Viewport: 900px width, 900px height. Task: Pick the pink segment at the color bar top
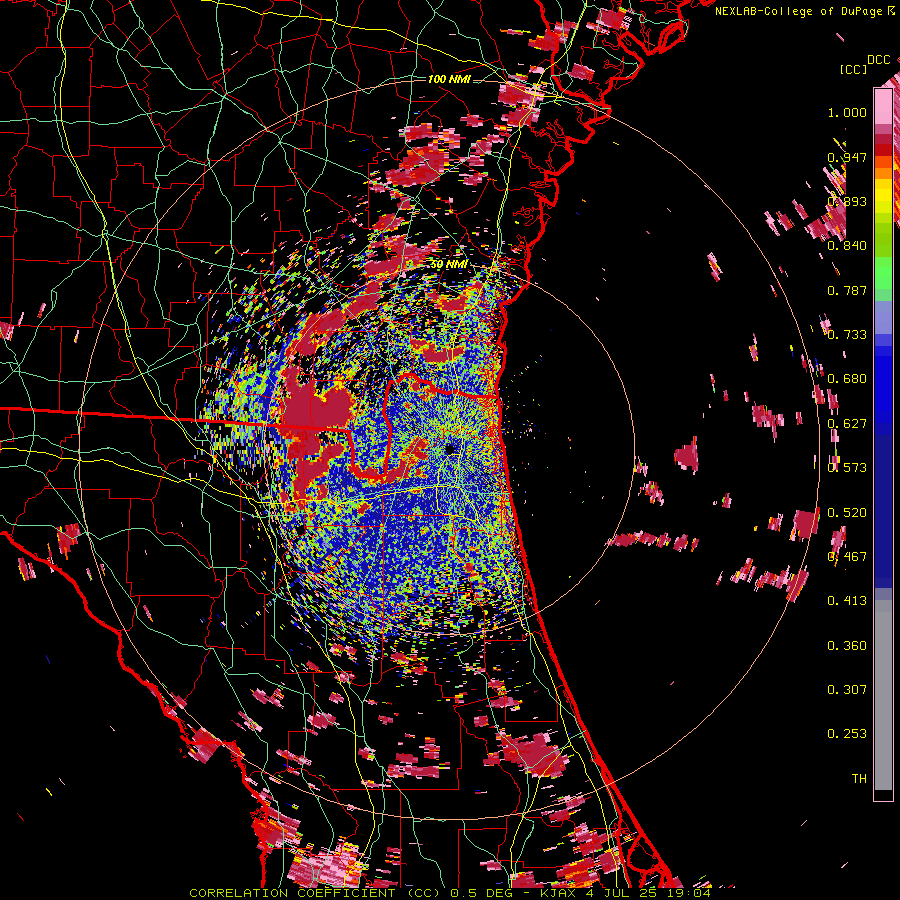coord(883,106)
